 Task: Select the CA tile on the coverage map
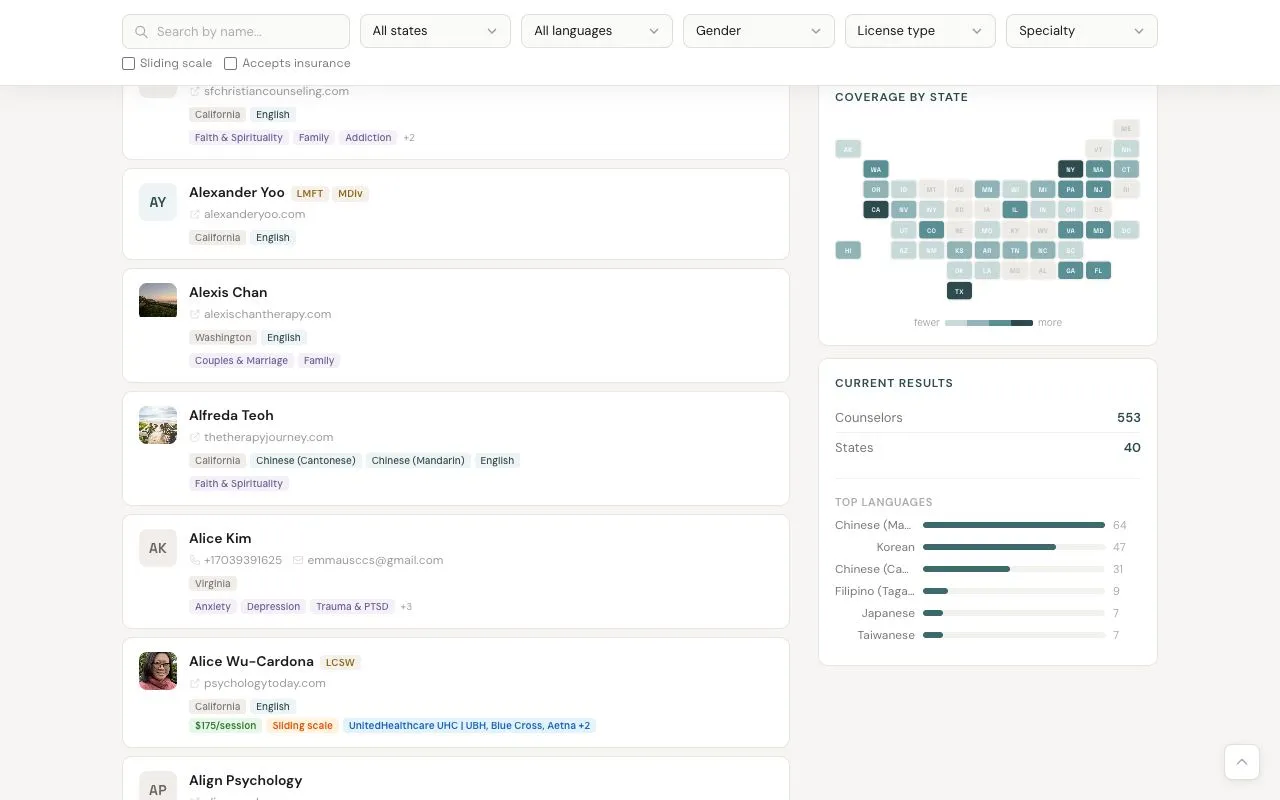[876, 209]
